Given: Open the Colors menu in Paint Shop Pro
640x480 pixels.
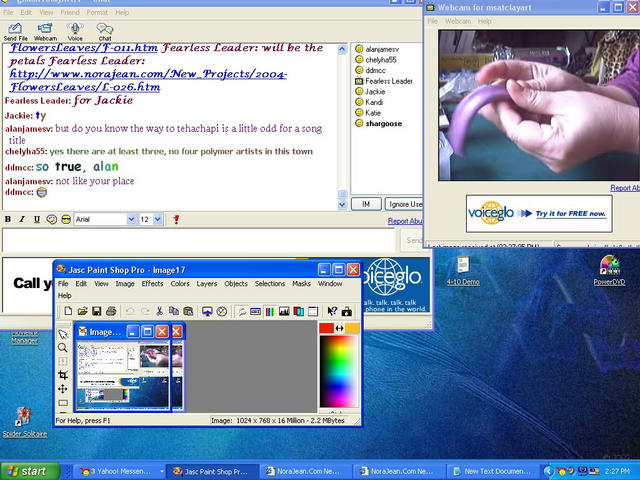Looking at the screenshot, I should coord(180,284).
